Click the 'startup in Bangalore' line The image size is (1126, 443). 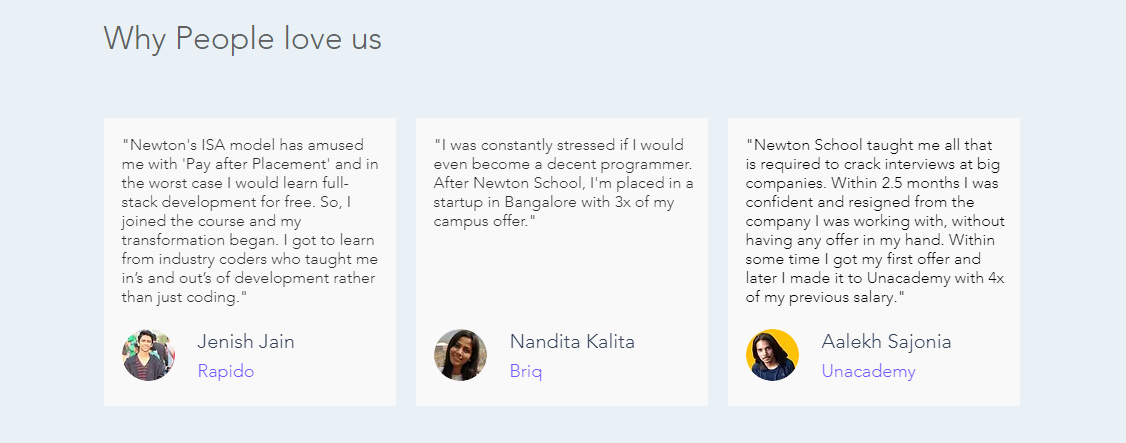pos(554,202)
